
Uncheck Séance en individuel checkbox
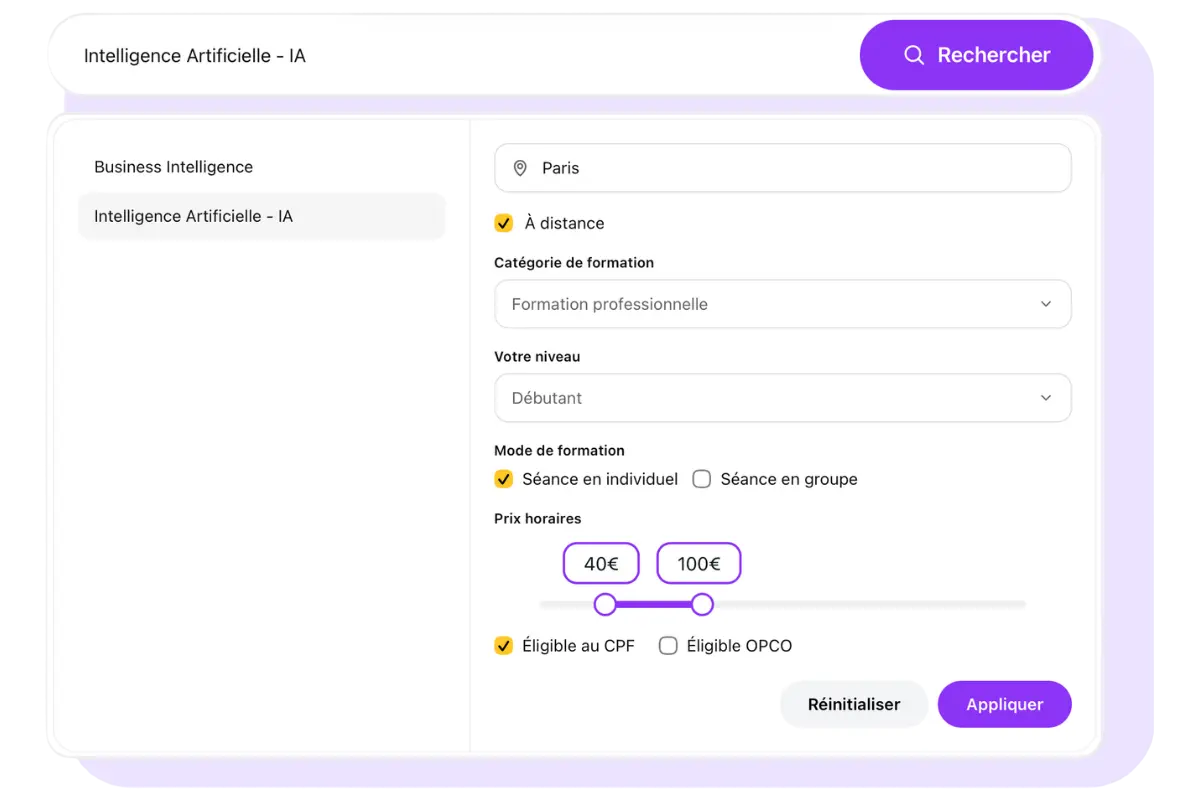(504, 479)
